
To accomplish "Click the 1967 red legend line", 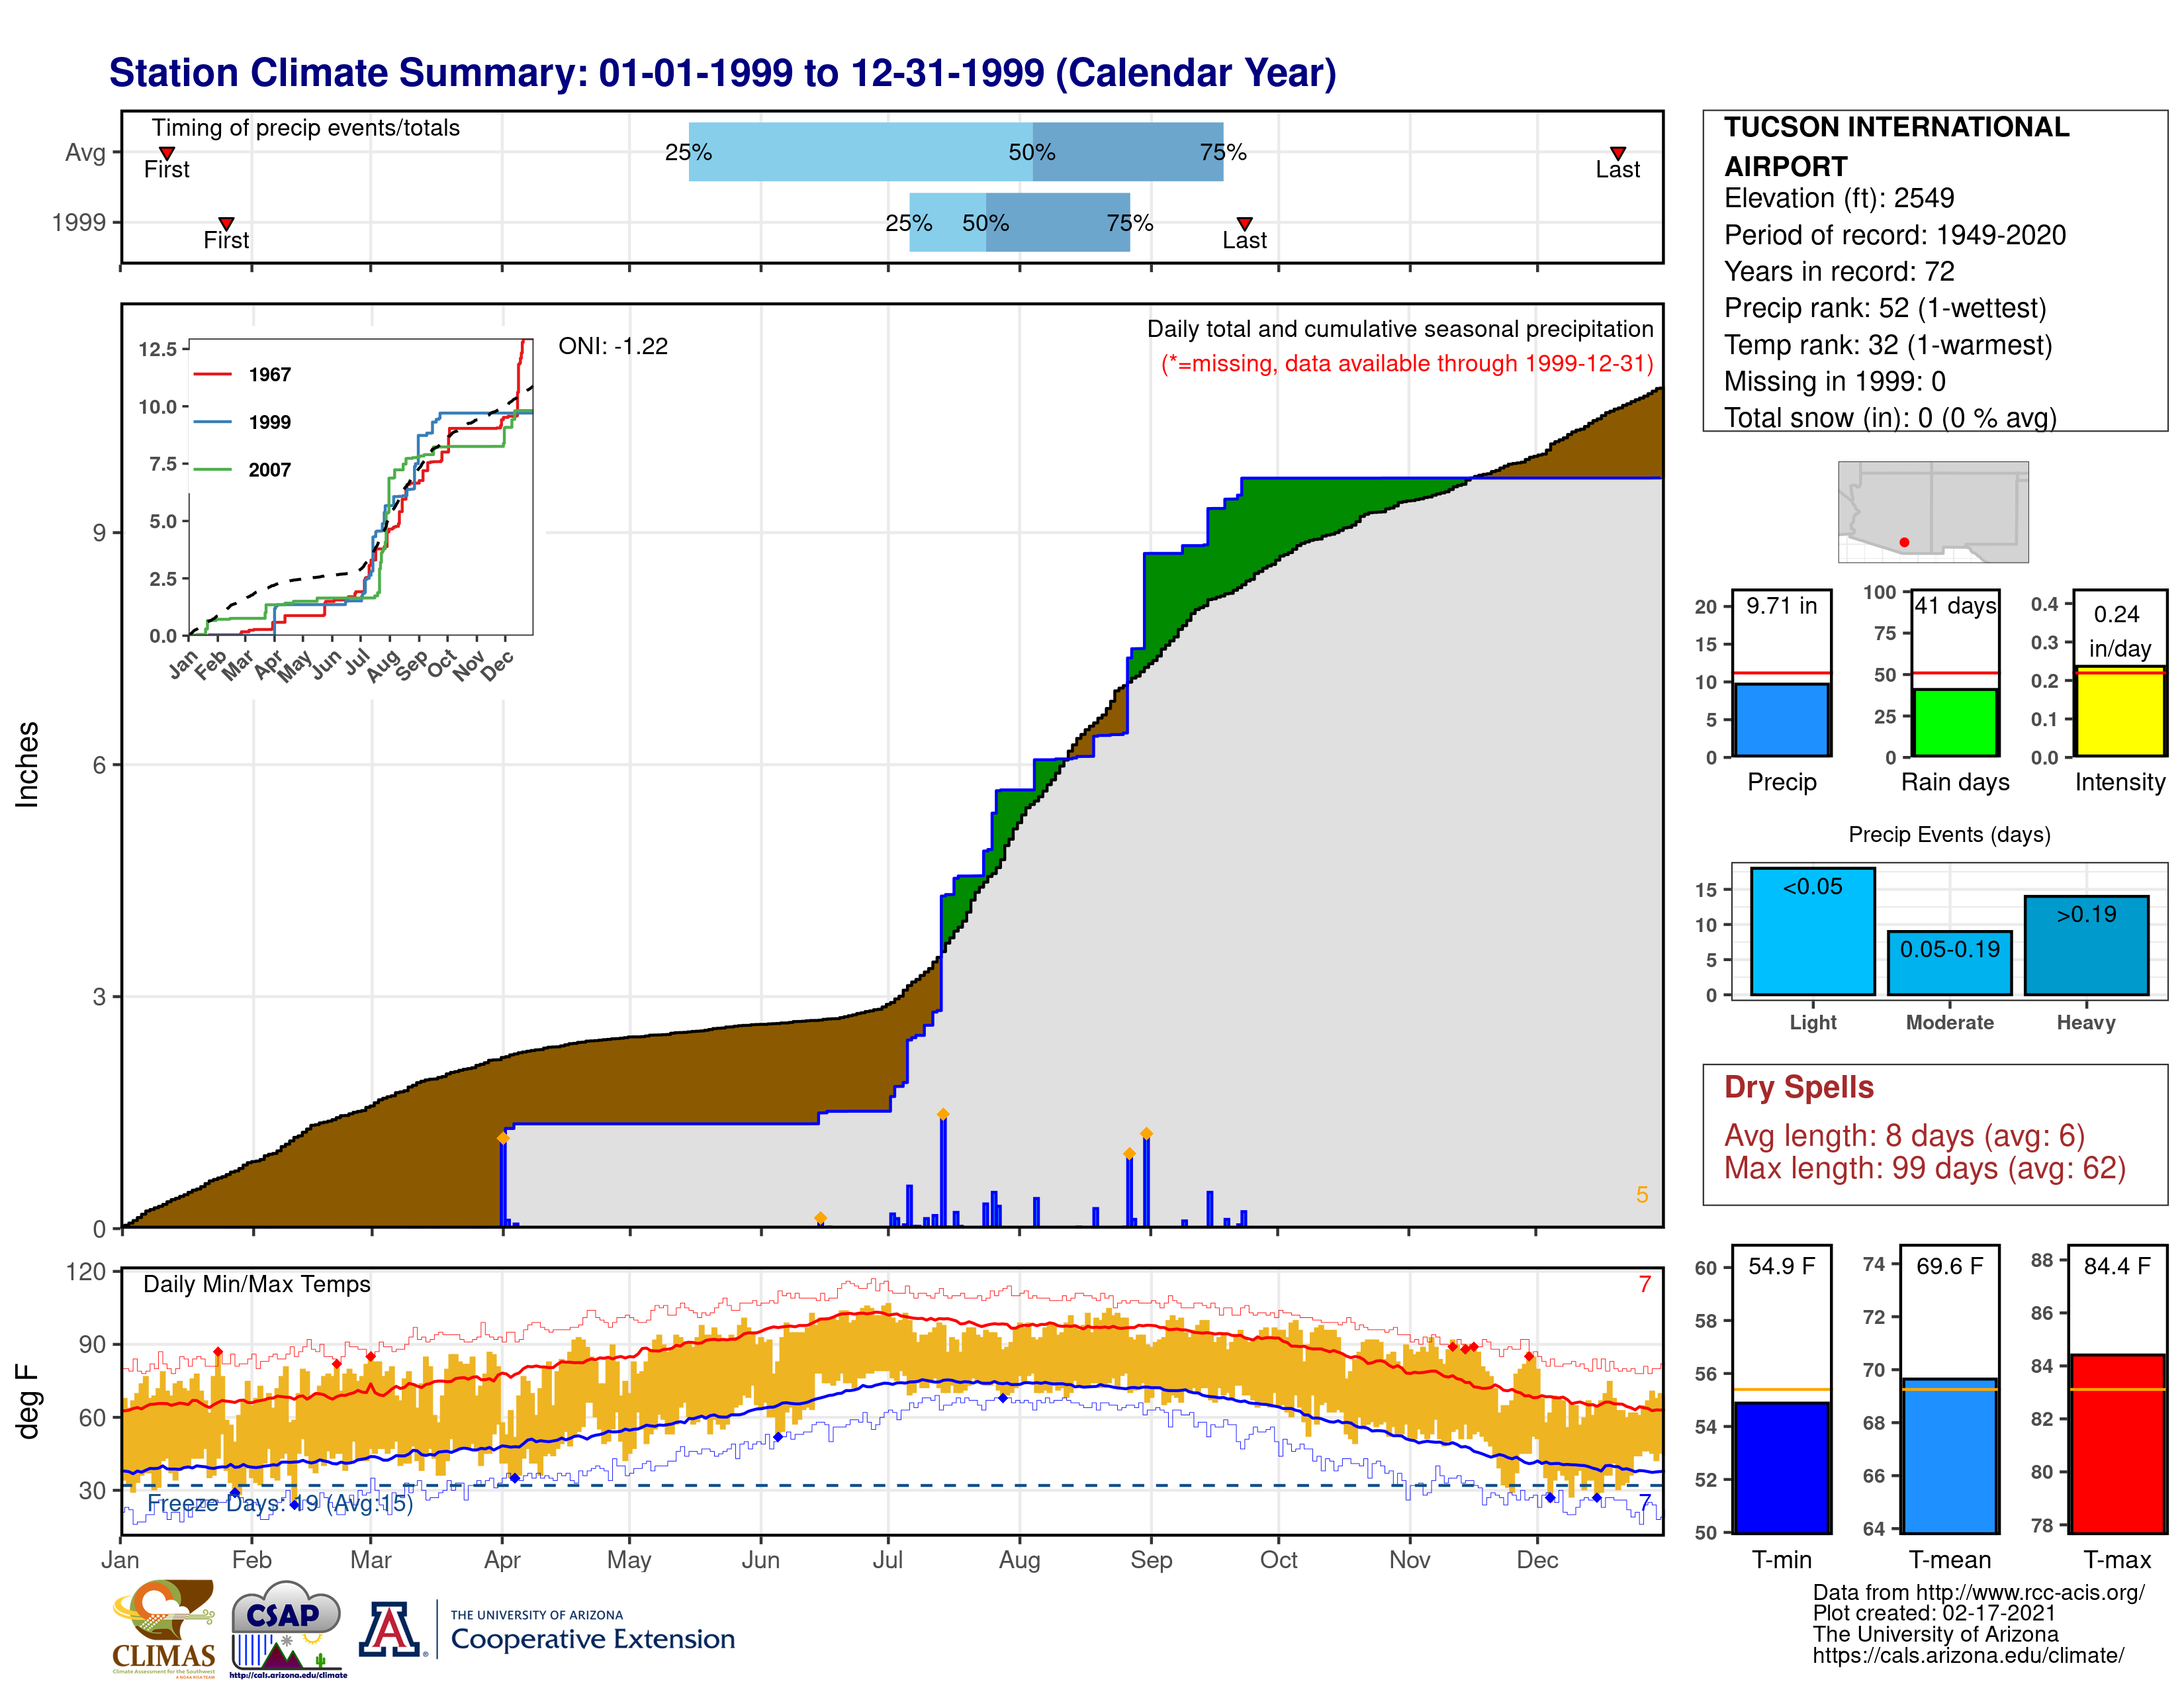I will point(212,374).
